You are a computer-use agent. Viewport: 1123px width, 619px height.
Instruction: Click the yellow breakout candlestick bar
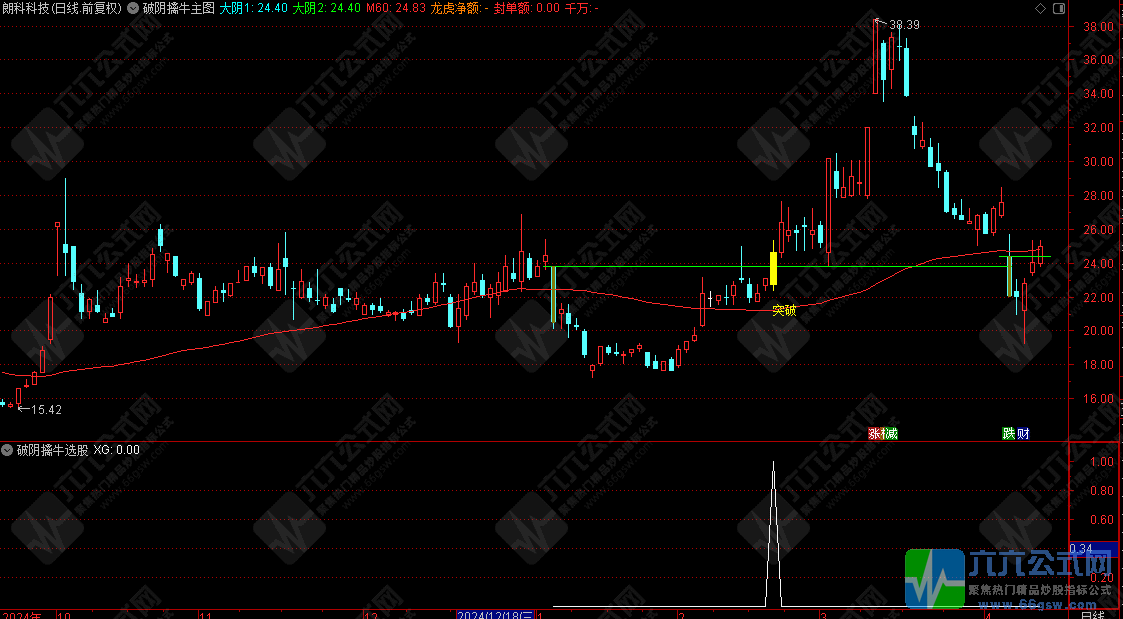tap(773, 268)
